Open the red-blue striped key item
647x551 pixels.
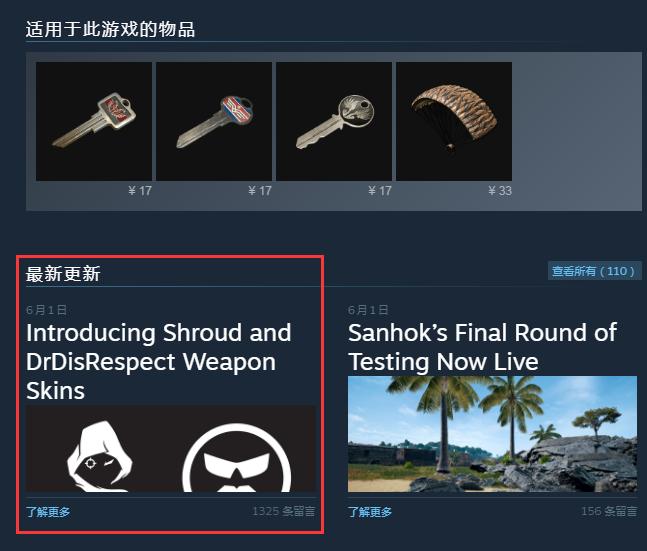[x=214, y=121]
